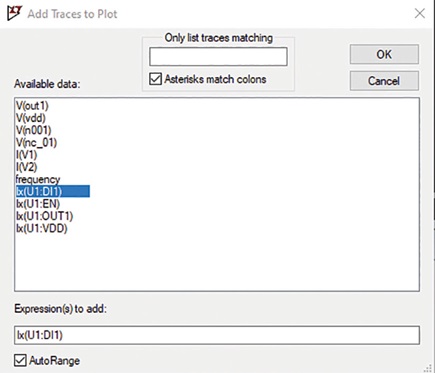Choose the frequency data entry
This screenshot has width=435, height=373.
pos(38,179)
